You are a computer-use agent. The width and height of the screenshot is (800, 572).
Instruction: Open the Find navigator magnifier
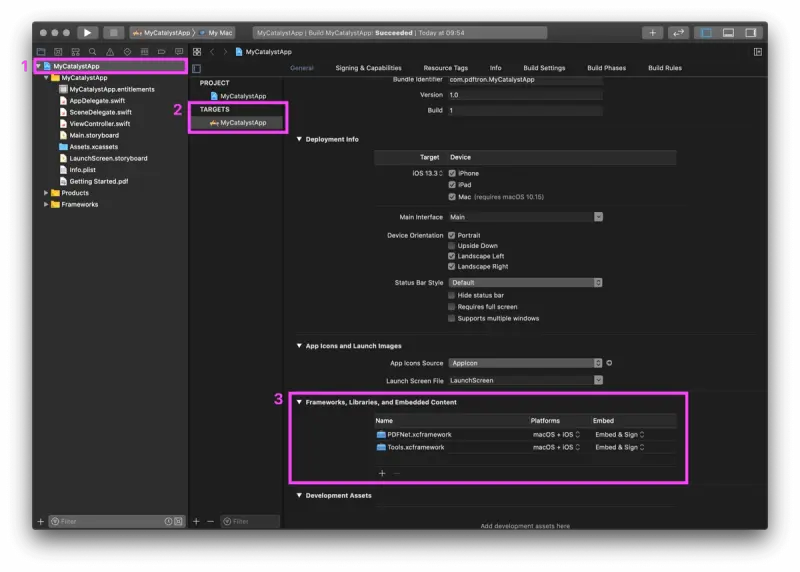pyautogui.click(x=92, y=52)
